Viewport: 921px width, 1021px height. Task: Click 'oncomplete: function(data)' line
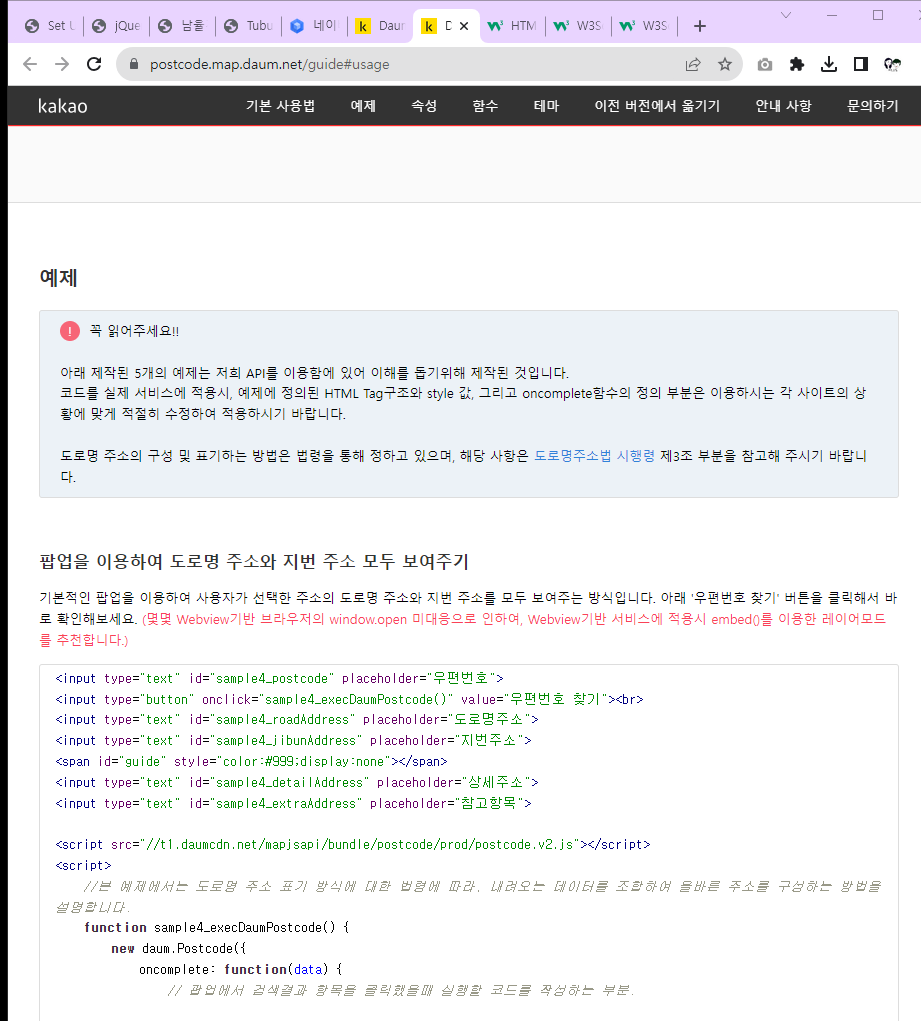coord(241,969)
